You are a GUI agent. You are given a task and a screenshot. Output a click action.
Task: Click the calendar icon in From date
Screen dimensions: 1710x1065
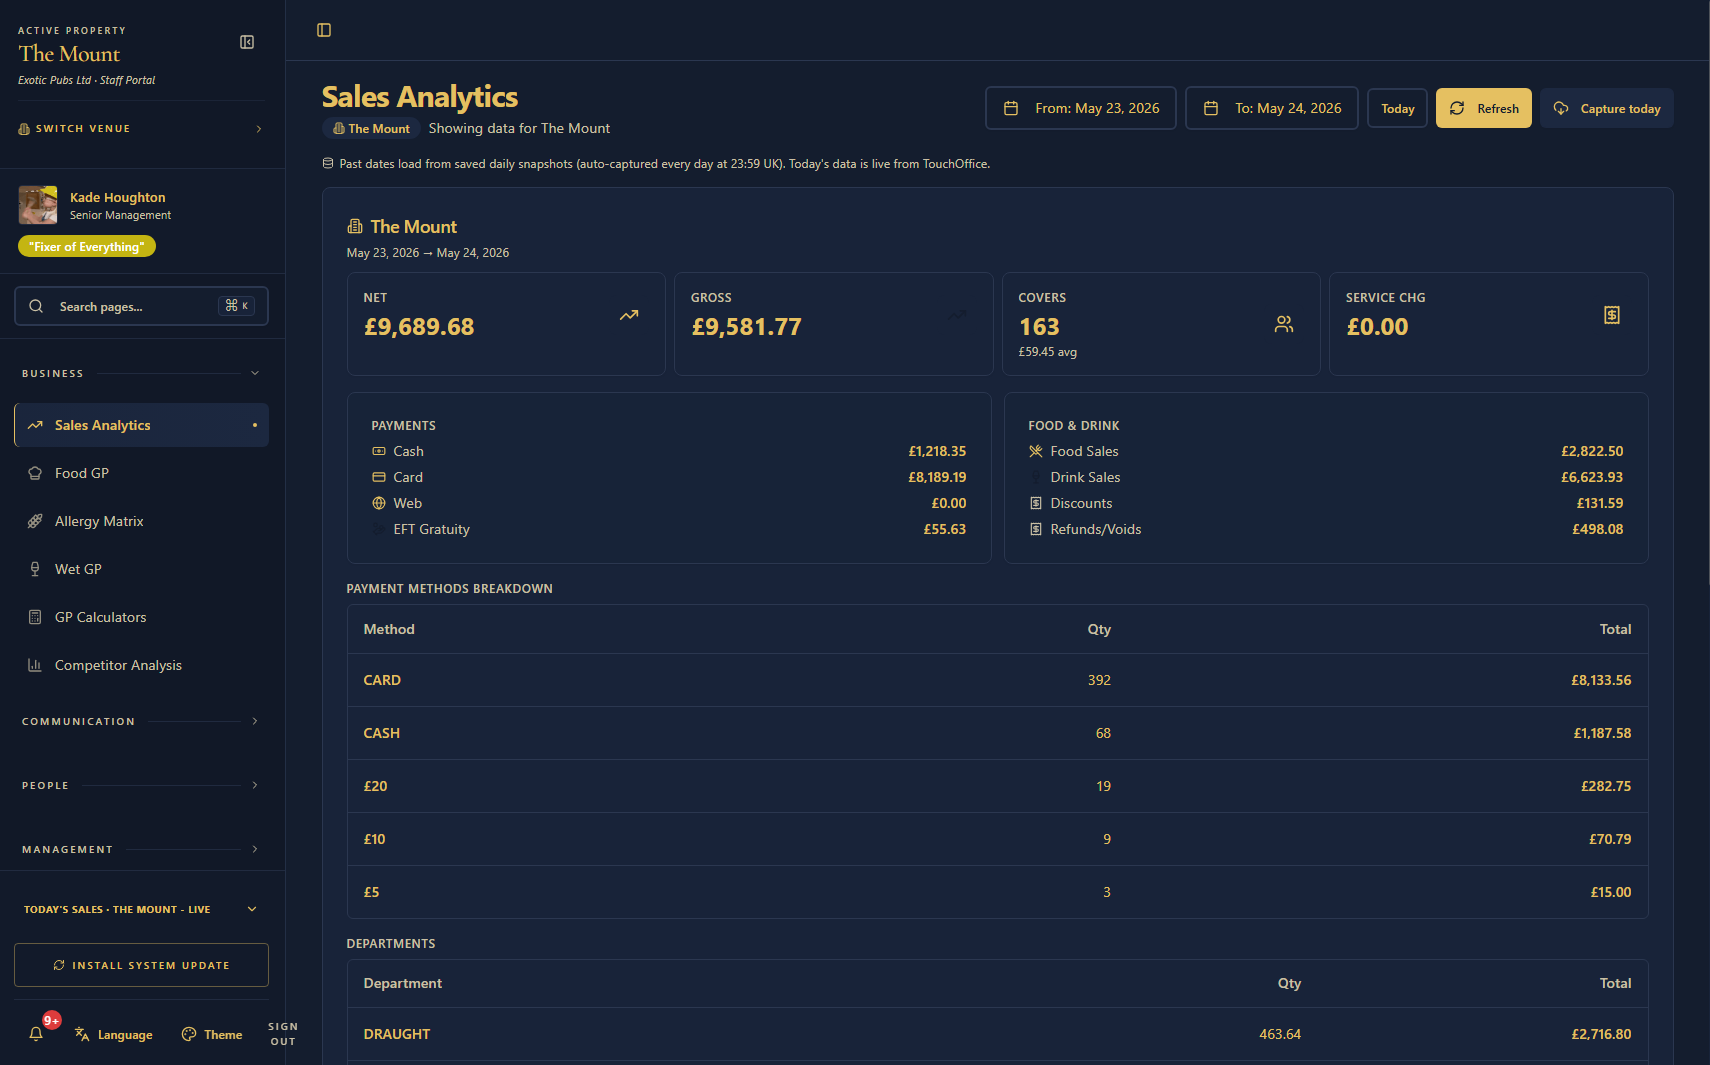pos(1011,108)
